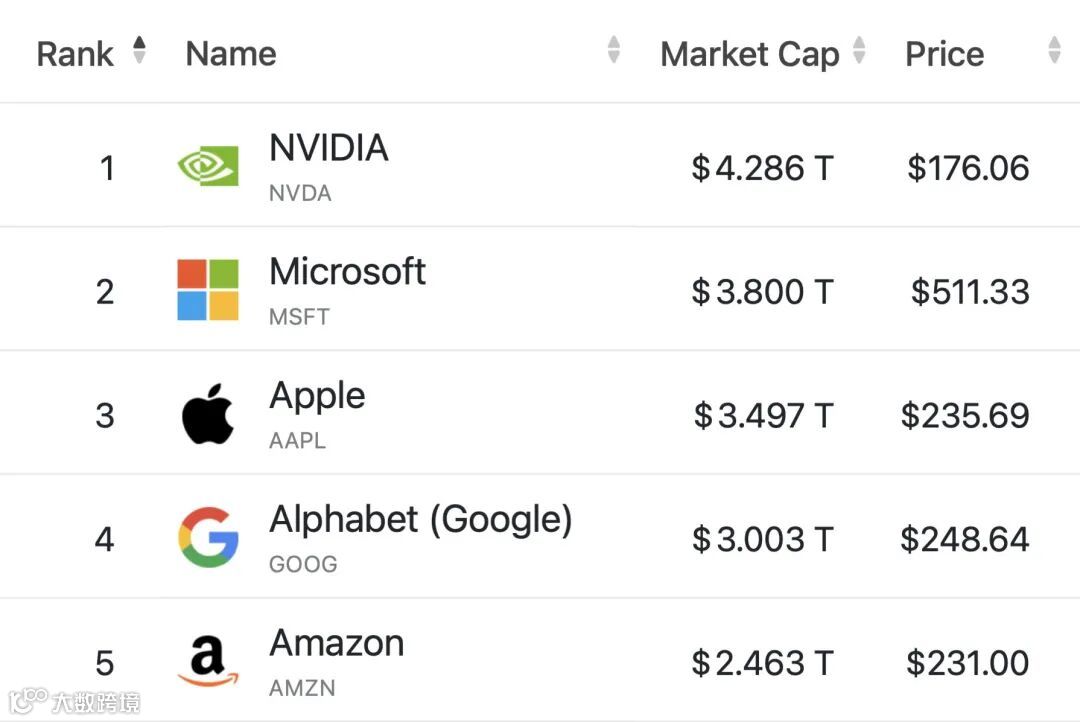
Task: Open the NVIDIA company link
Action: pos(328,148)
